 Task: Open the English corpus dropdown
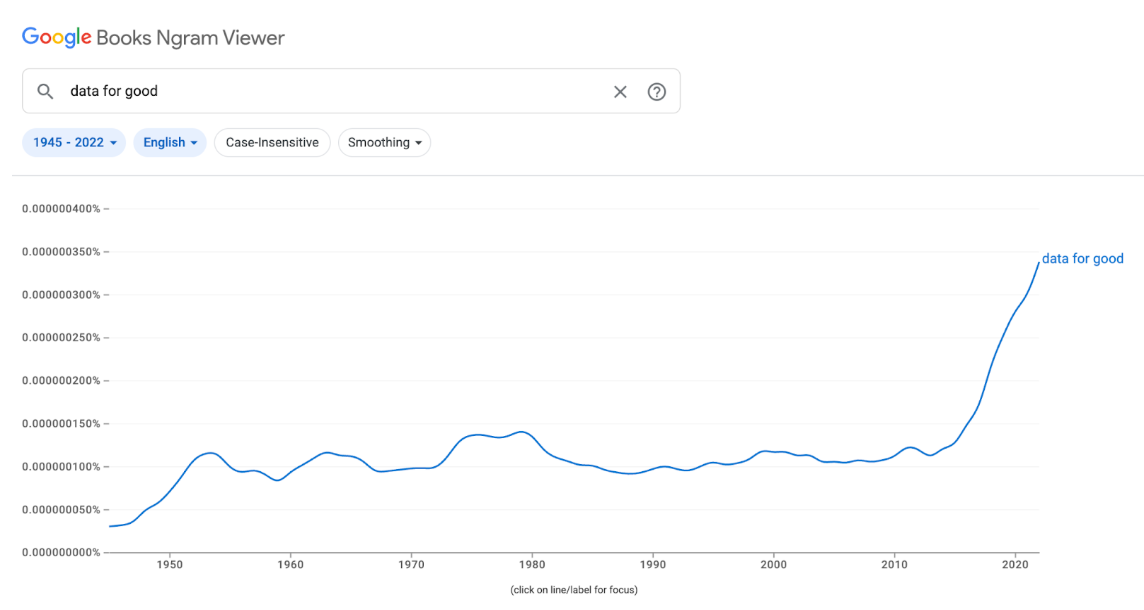click(x=170, y=142)
